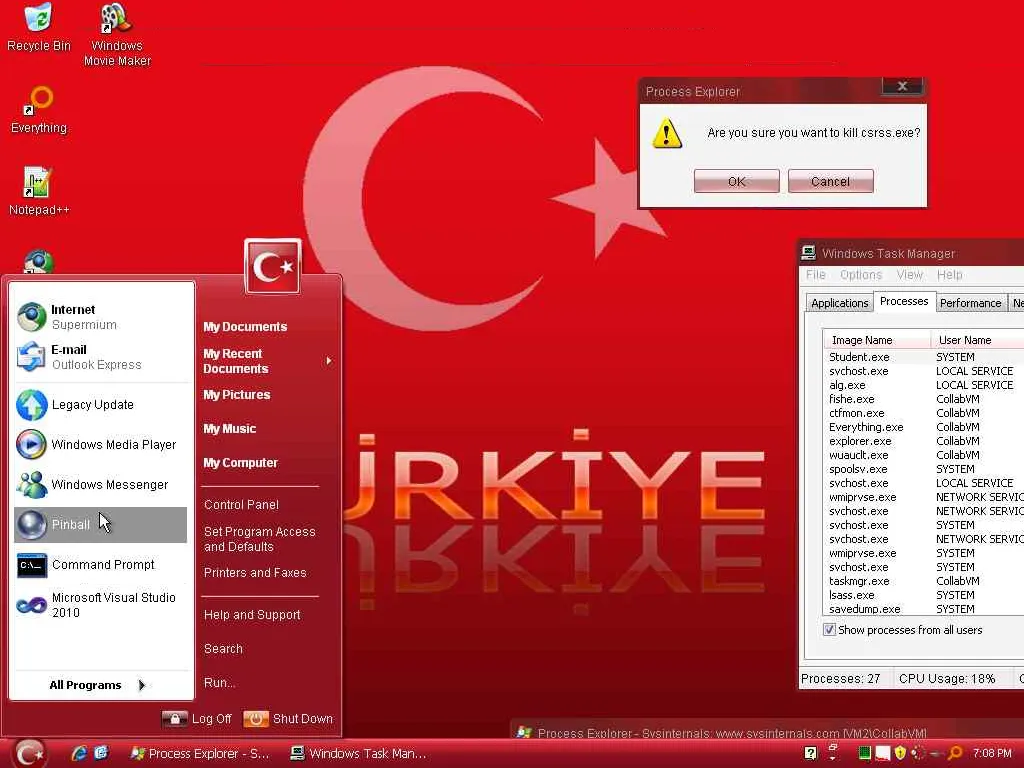Launch Pinball from the Start menu
Screen dimensions: 1024x768
[101, 524]
